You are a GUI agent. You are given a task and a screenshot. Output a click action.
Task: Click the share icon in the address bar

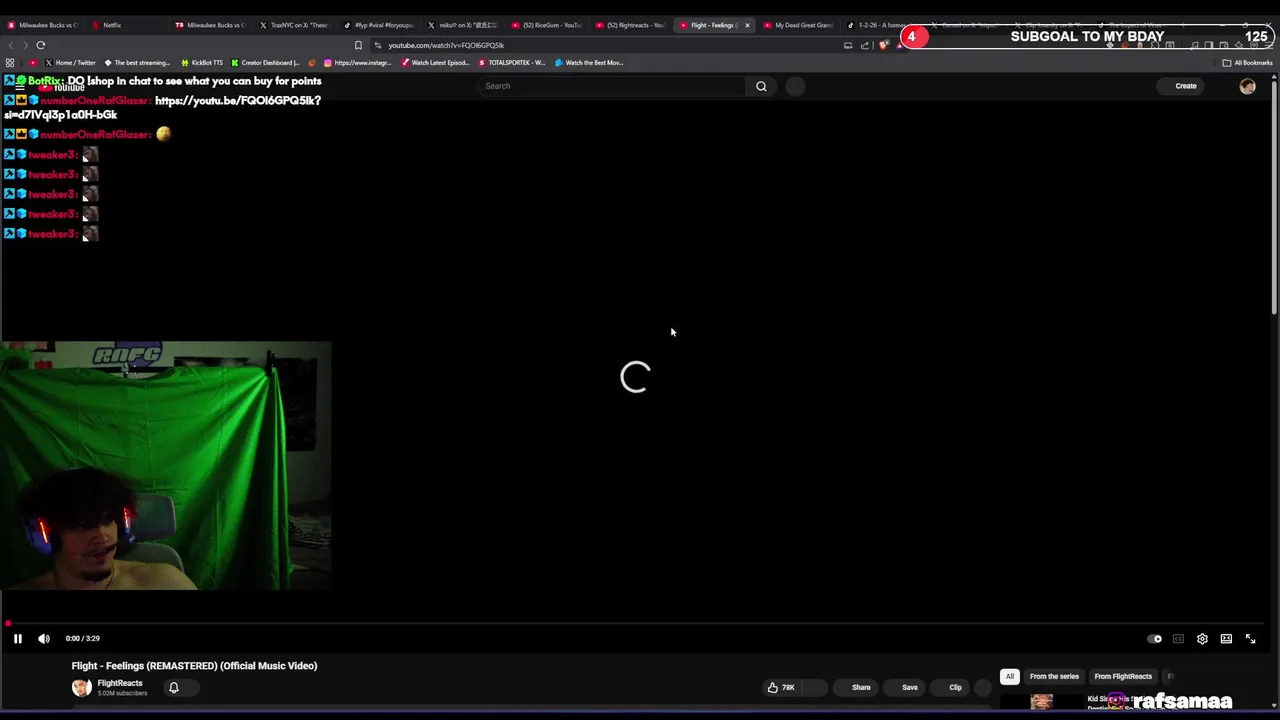click(x=865, y=45)
